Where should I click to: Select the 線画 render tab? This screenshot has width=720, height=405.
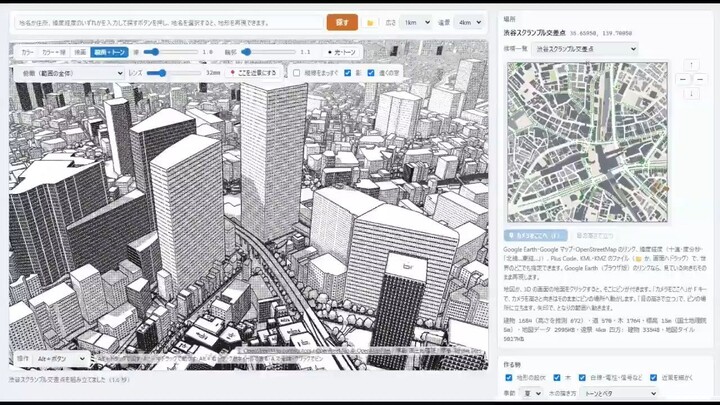80,52
